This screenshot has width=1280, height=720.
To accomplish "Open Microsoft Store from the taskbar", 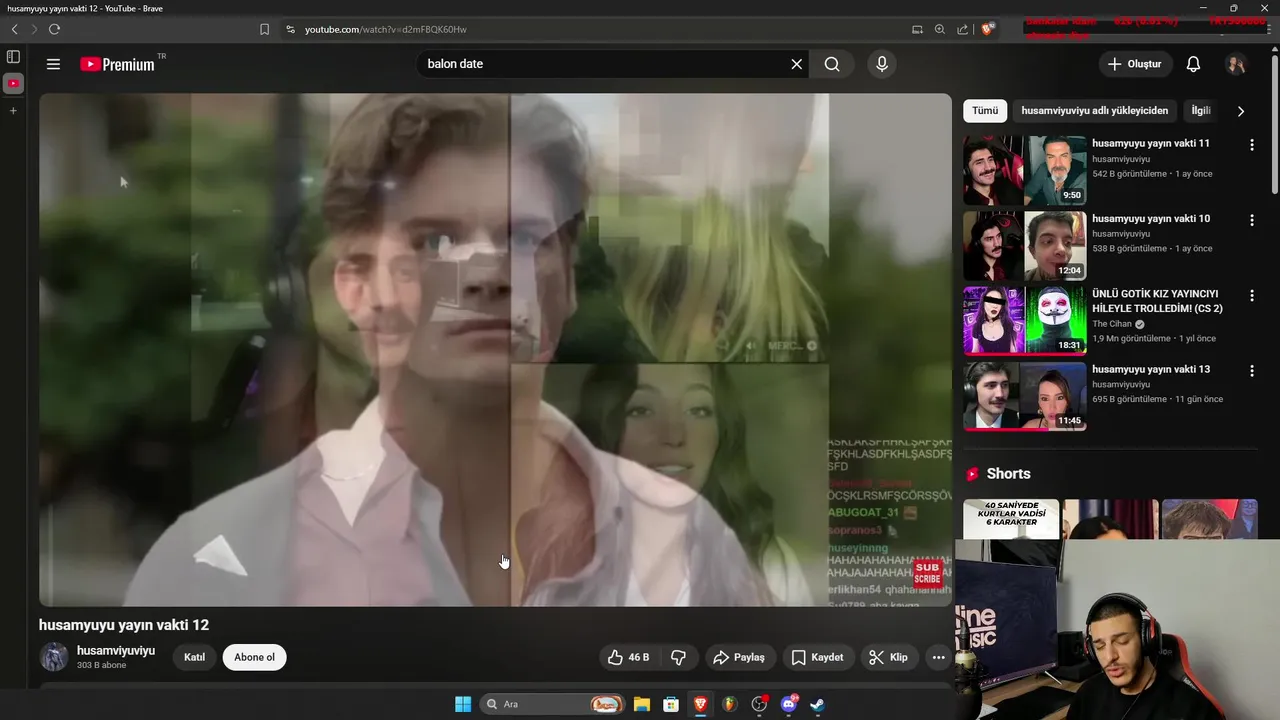I will (671, 704).
